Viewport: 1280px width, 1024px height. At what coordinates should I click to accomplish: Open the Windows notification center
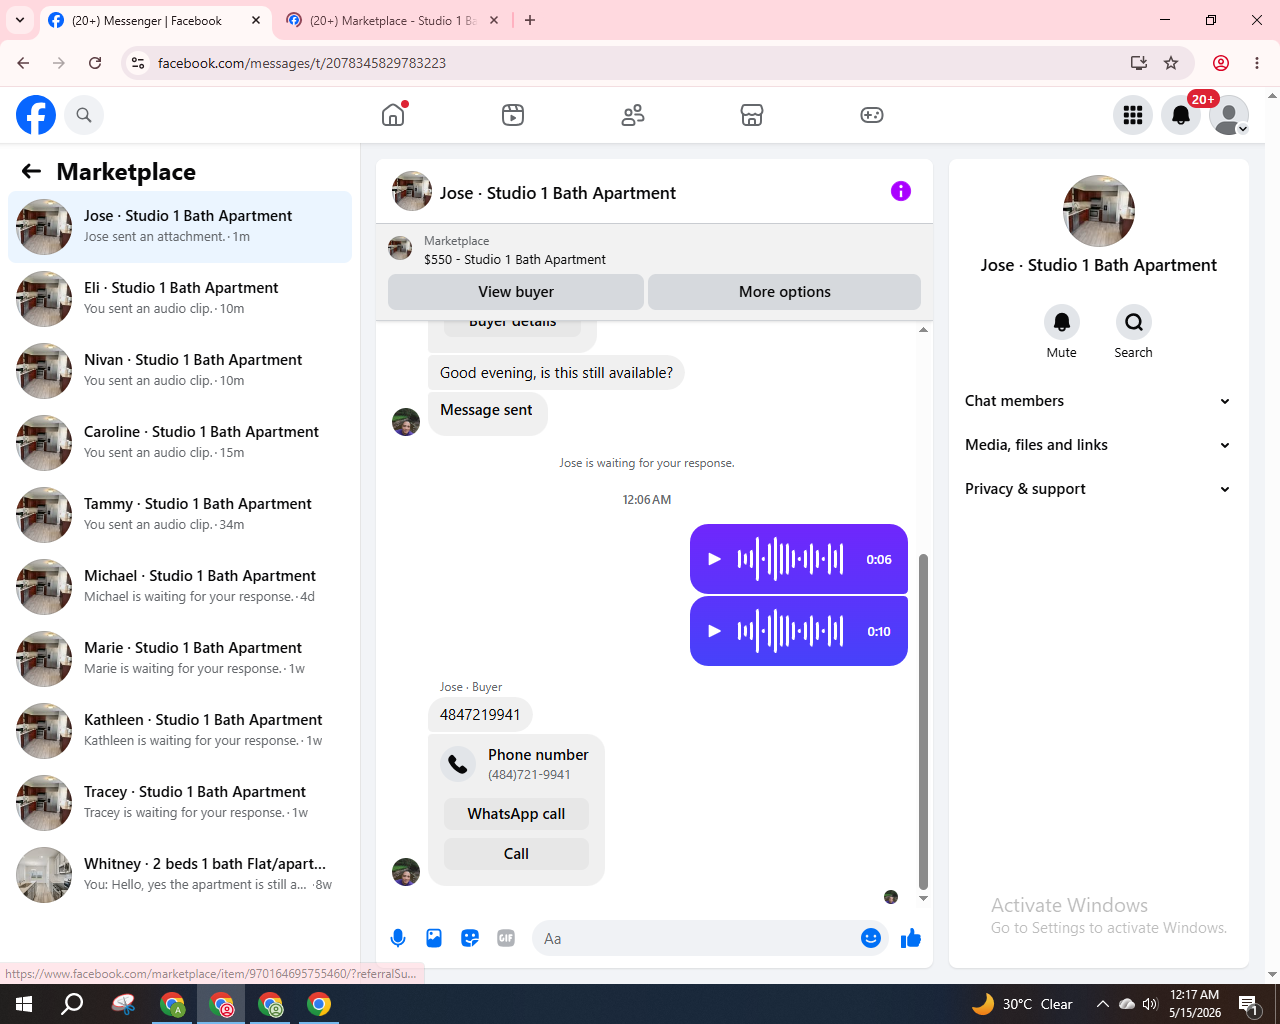[1249, 1004]
